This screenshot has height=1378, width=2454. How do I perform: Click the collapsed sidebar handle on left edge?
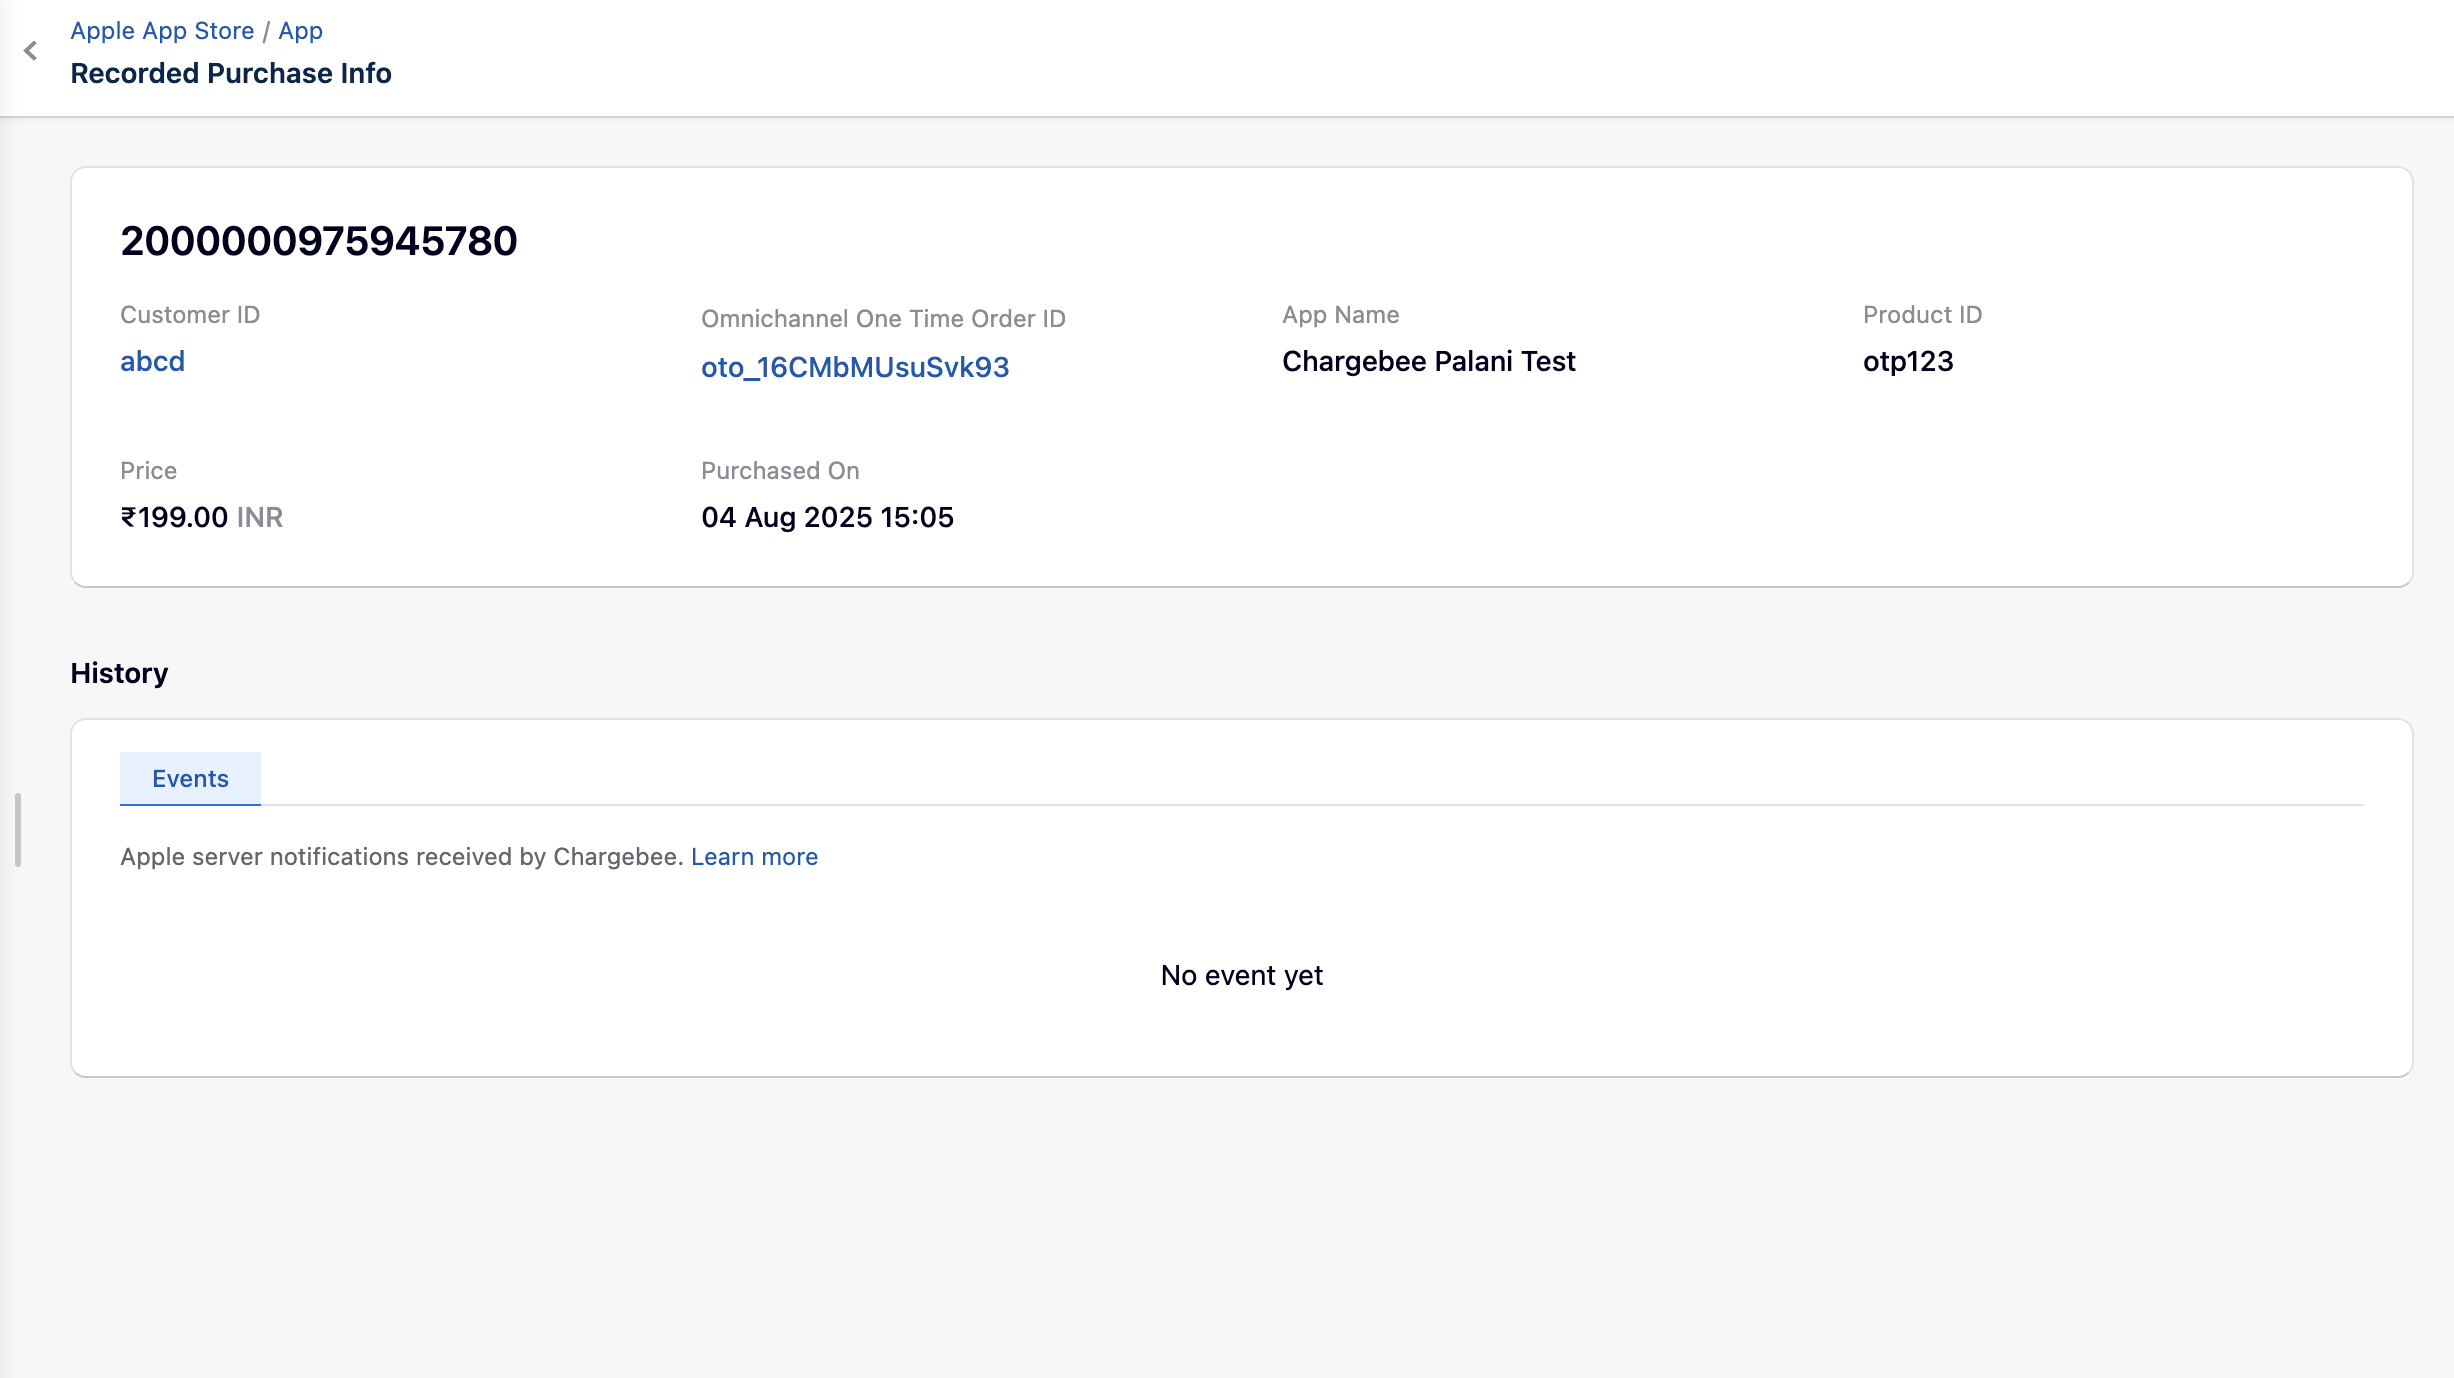pyautogui.click(x=18, y=829)
